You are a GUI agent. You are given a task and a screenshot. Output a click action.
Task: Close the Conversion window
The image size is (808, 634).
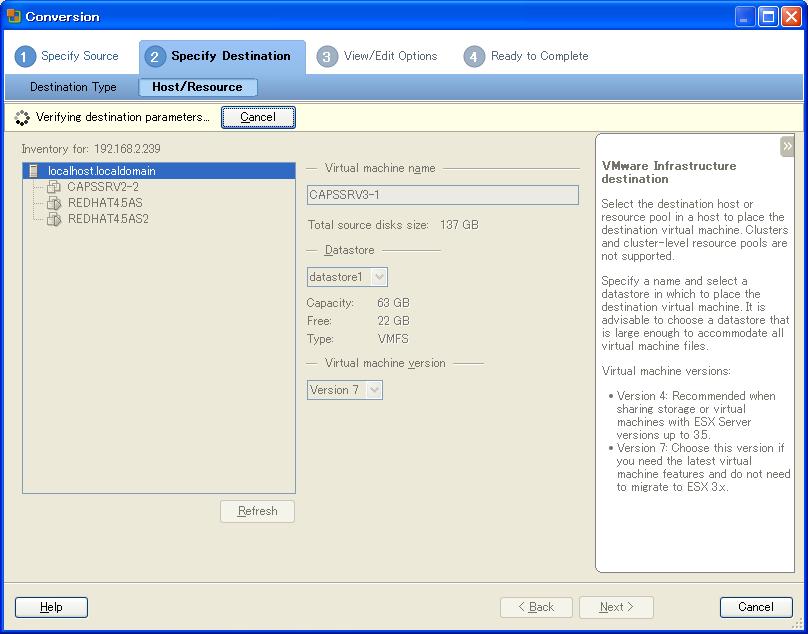click(791, 17)
